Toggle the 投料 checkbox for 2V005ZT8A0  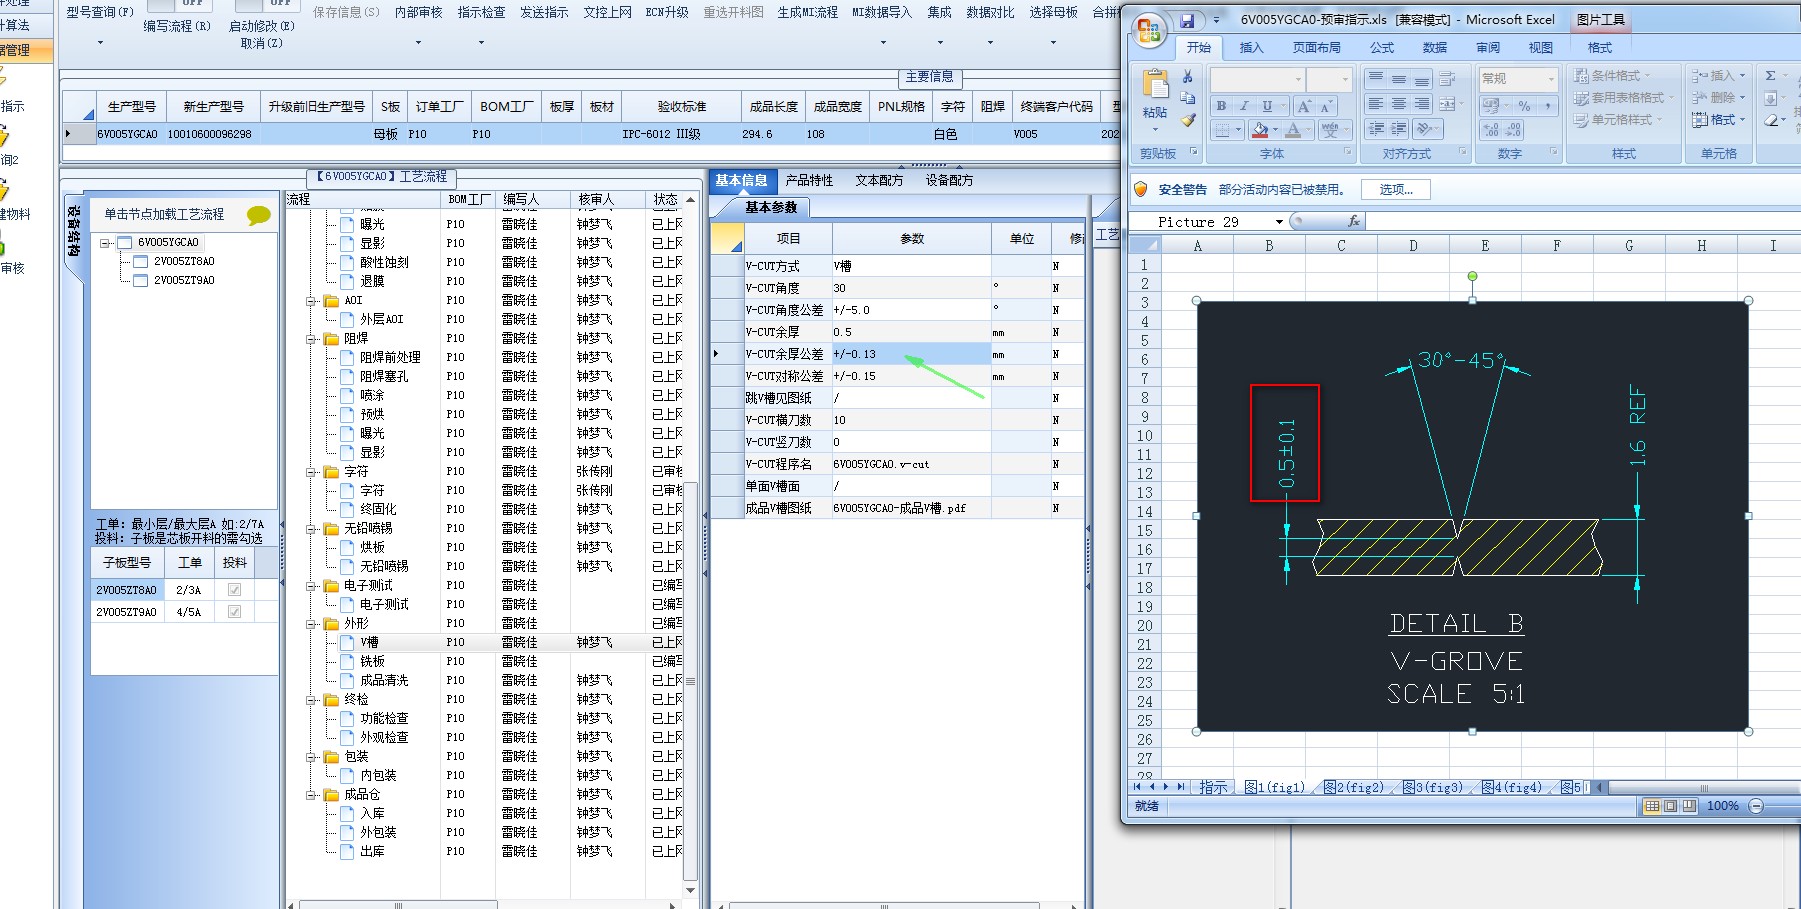(x=234, y=590)
